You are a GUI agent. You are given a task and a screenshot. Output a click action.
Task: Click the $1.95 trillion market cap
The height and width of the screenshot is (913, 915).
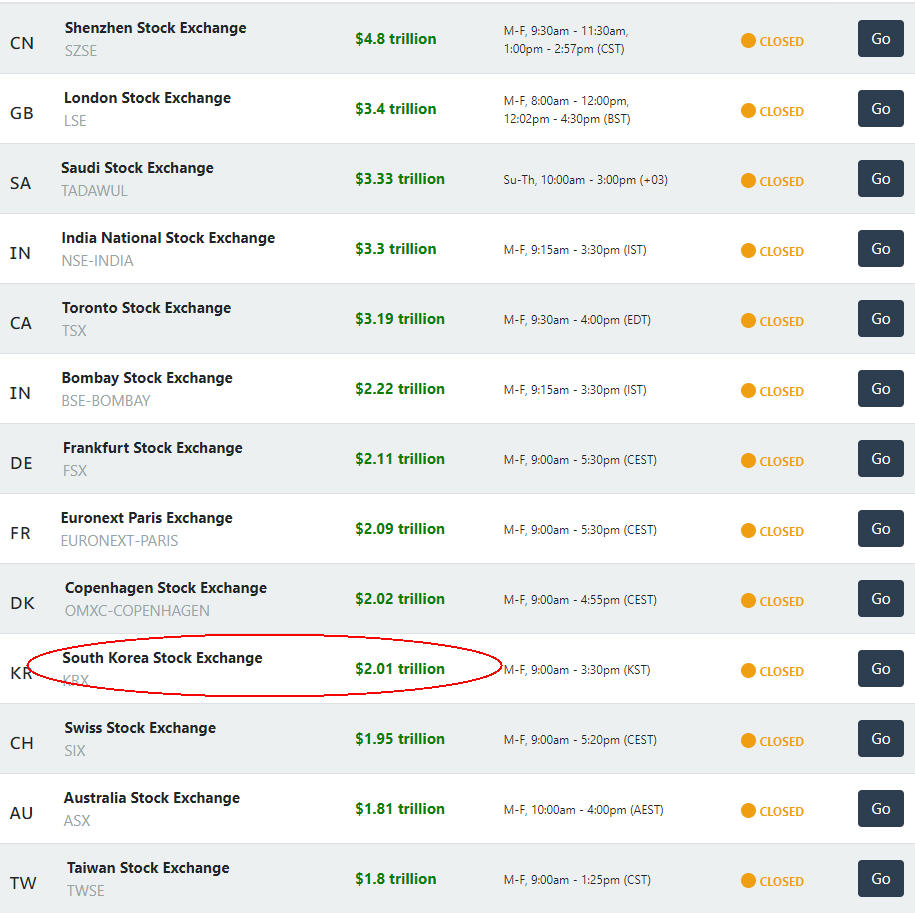coord(400,739)
